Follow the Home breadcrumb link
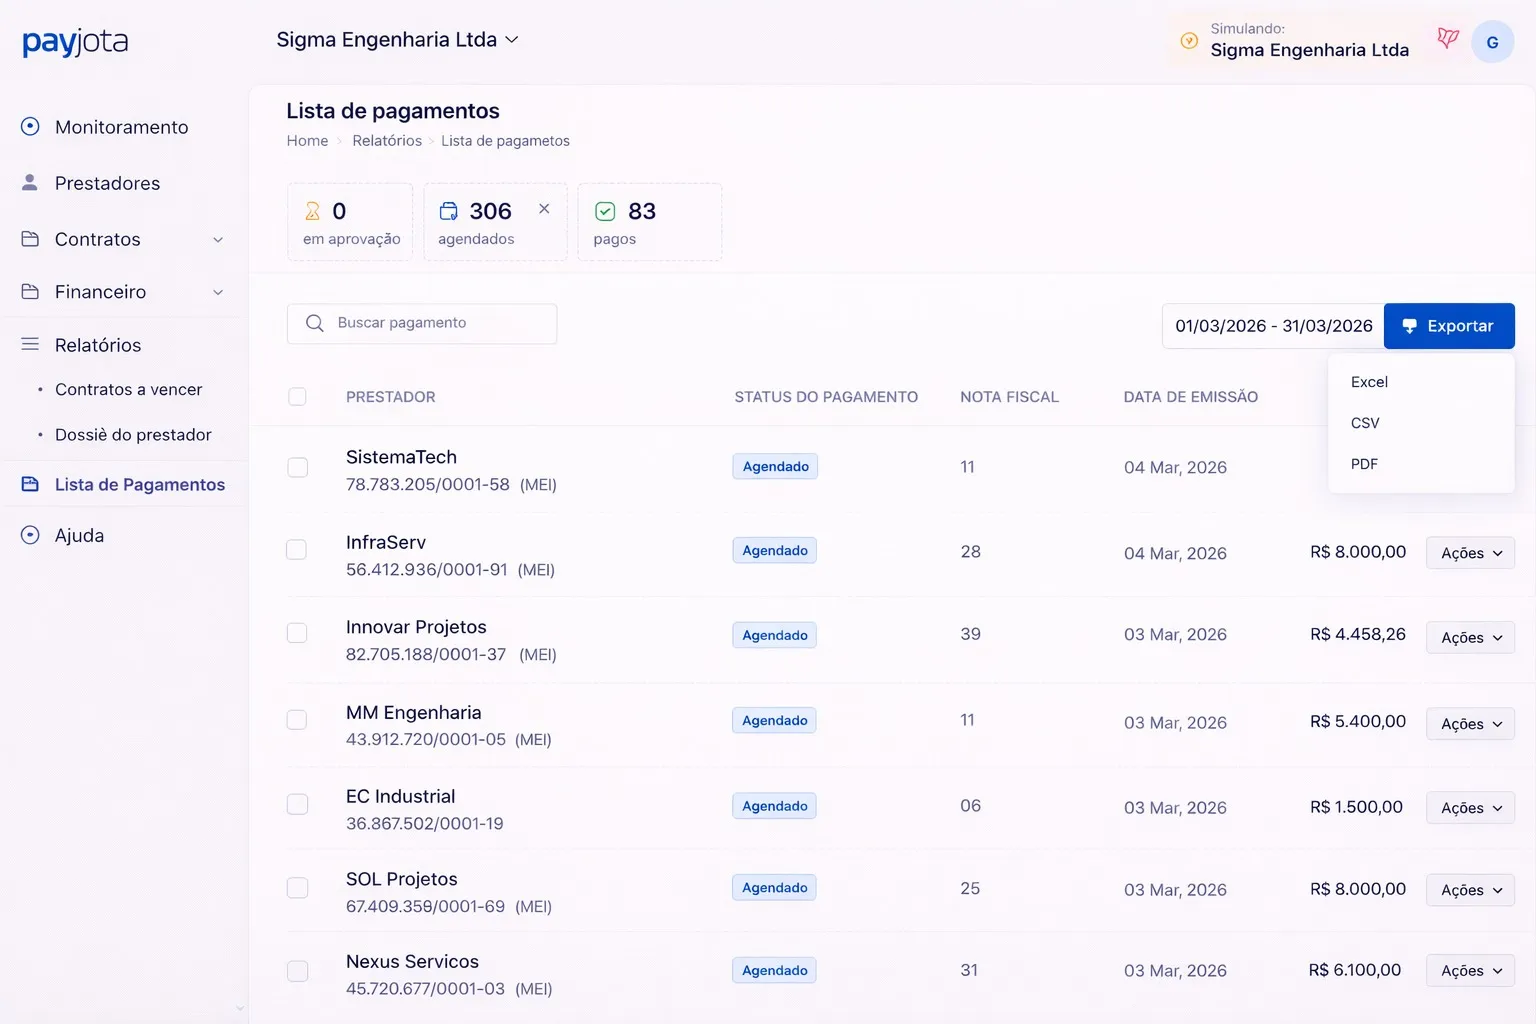Viewport: 1536px width, 1024px height. tap(307, 141)
